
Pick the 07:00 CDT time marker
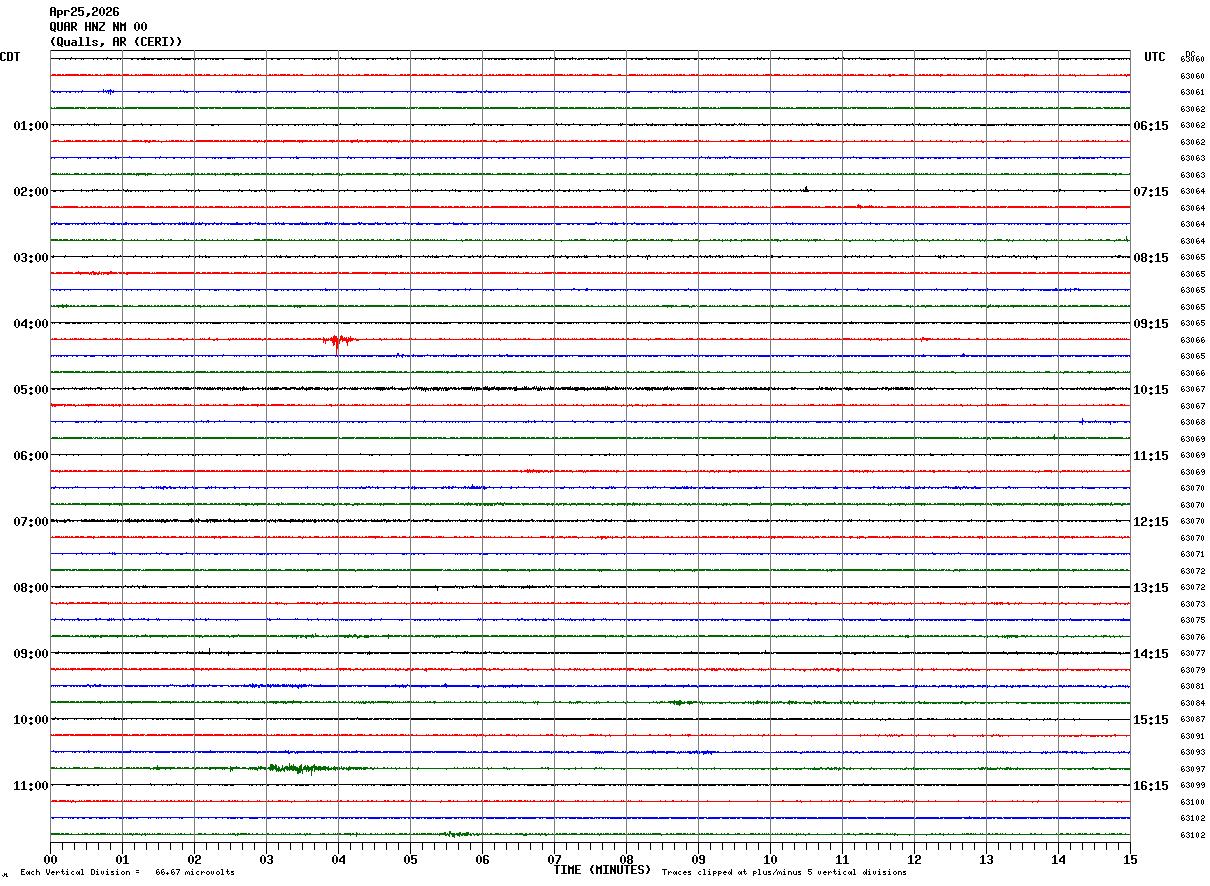[x=30, y=522]
